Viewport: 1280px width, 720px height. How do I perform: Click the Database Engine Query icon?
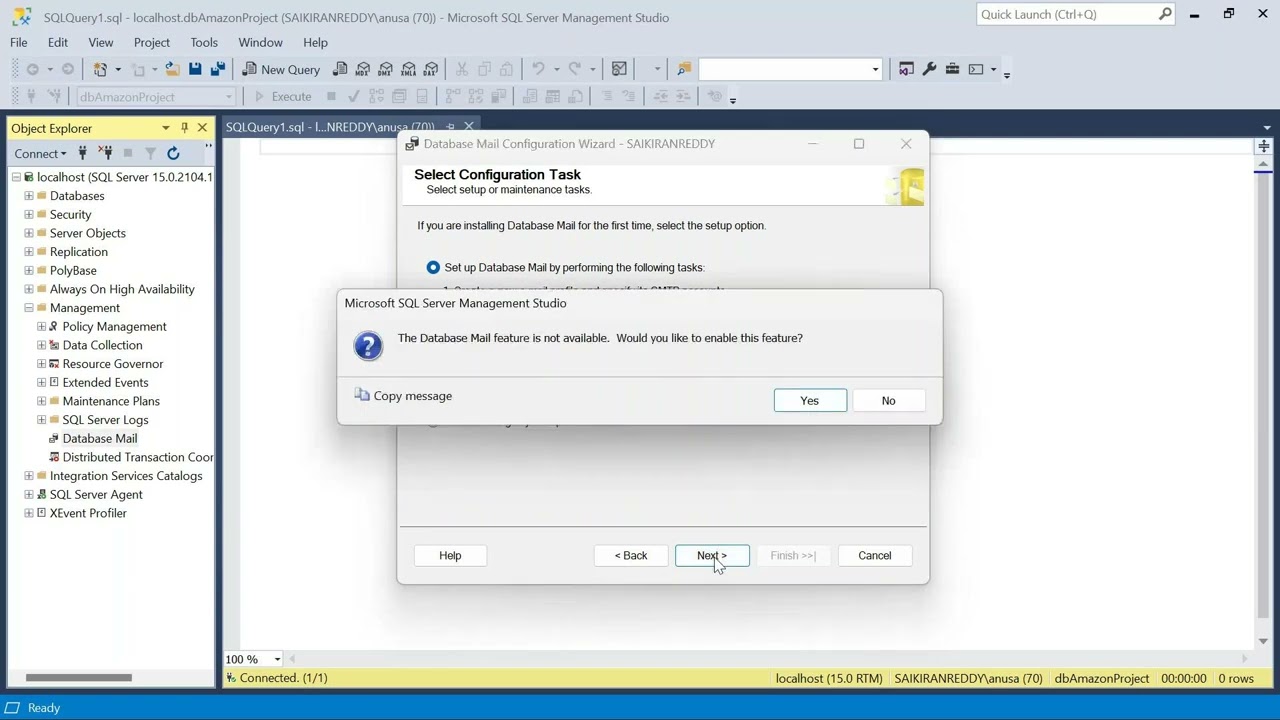point(340,69)
